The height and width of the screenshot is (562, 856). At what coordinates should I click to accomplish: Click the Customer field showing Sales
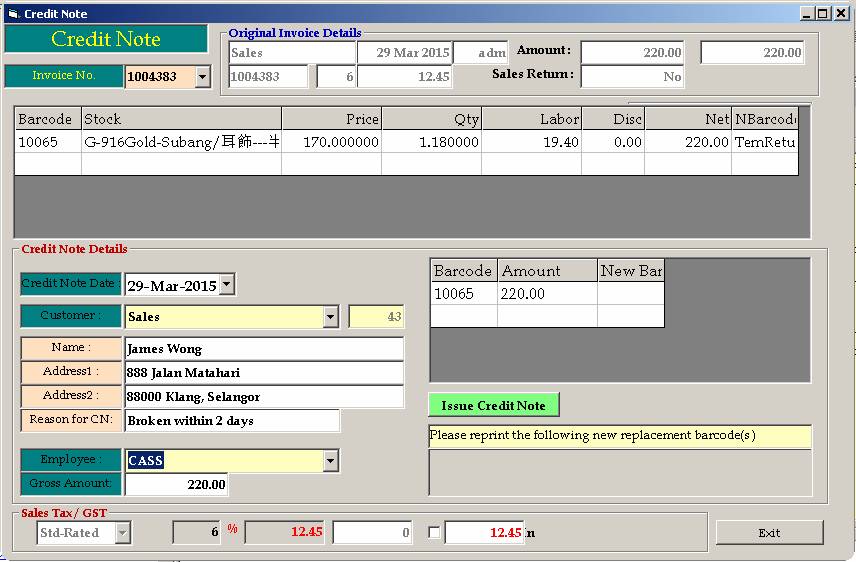point(224,316)
